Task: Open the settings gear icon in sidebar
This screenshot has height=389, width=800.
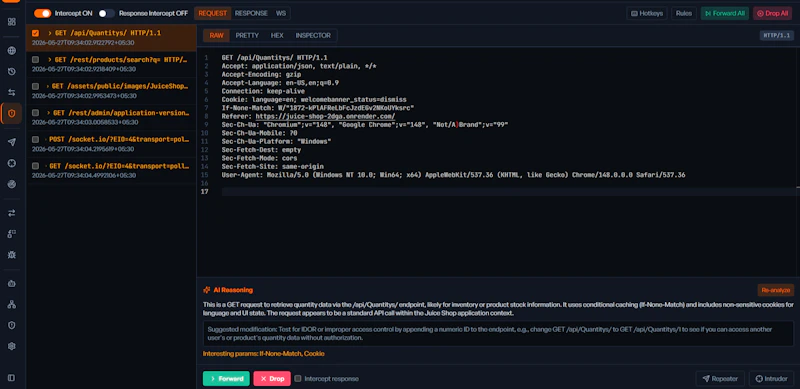Action: click(x=11, y=346)
